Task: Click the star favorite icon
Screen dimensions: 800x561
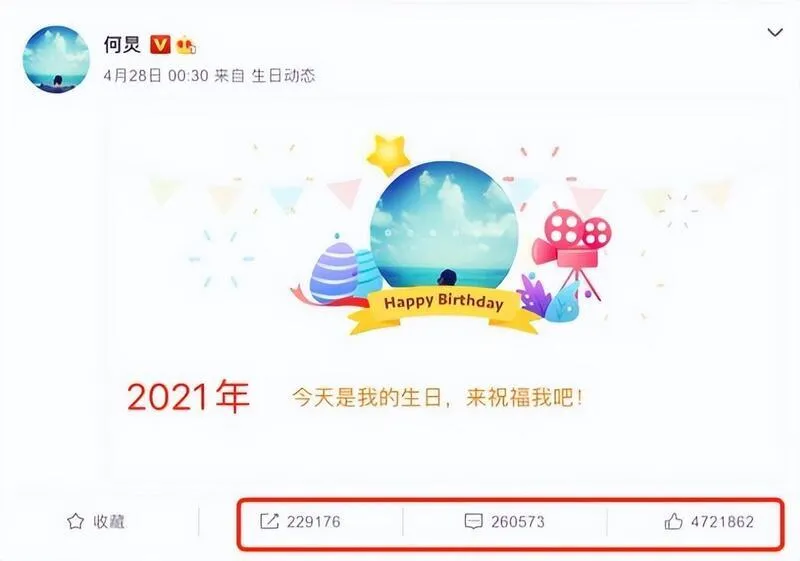Action: pos(76,521)
